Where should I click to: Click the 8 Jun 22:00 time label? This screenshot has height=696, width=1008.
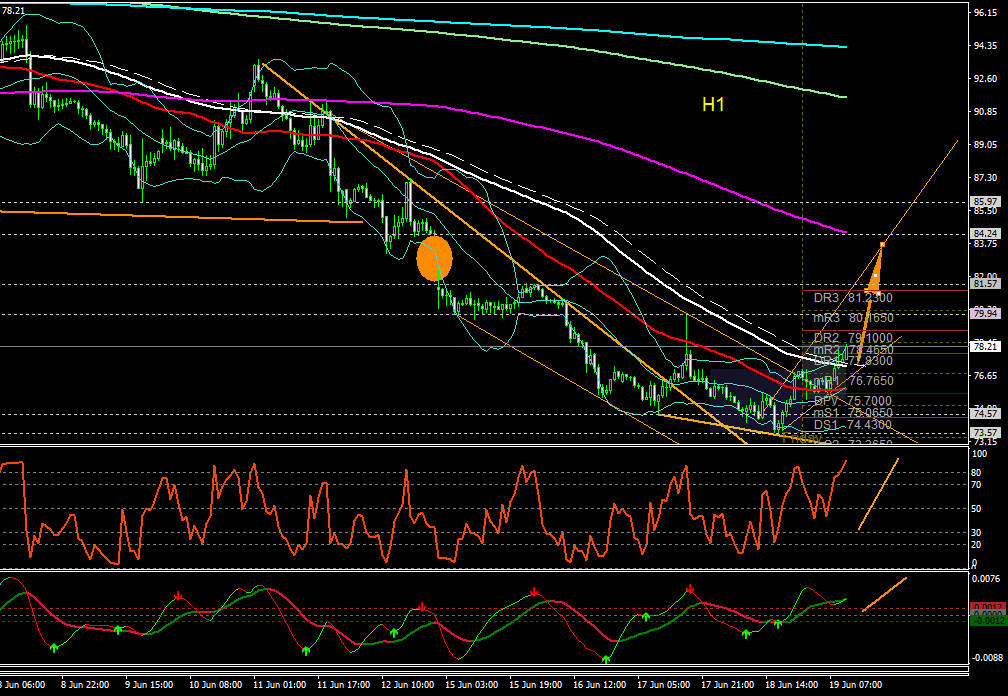[85, 684]
